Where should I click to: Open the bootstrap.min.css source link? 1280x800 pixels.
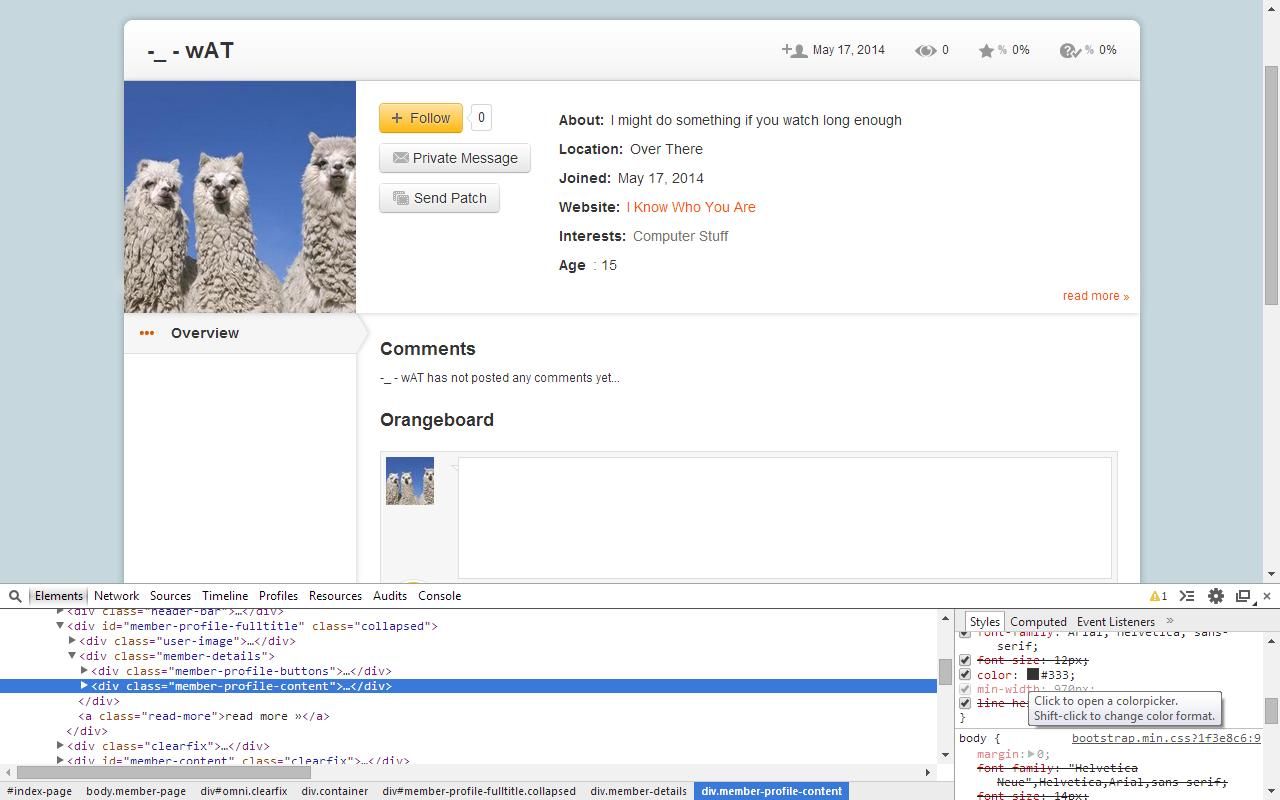tap(1166, 739)
